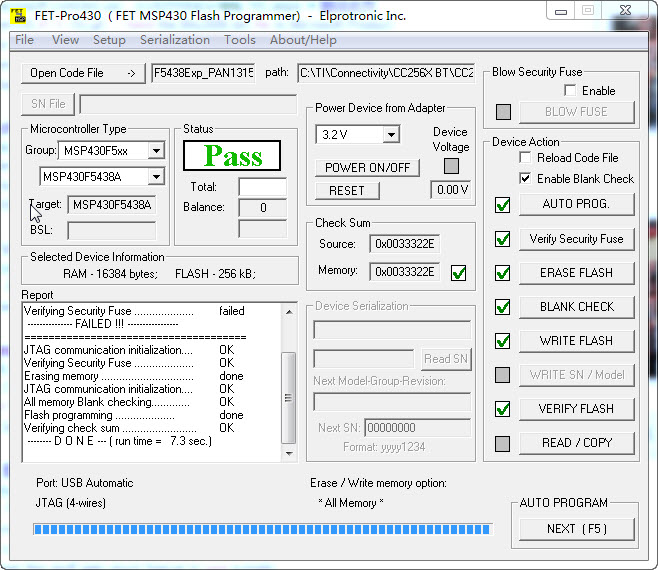This screenshot has height=570, width=658.
Task: Click 'JTAG (4-wires)' status text
Action: 70,503
